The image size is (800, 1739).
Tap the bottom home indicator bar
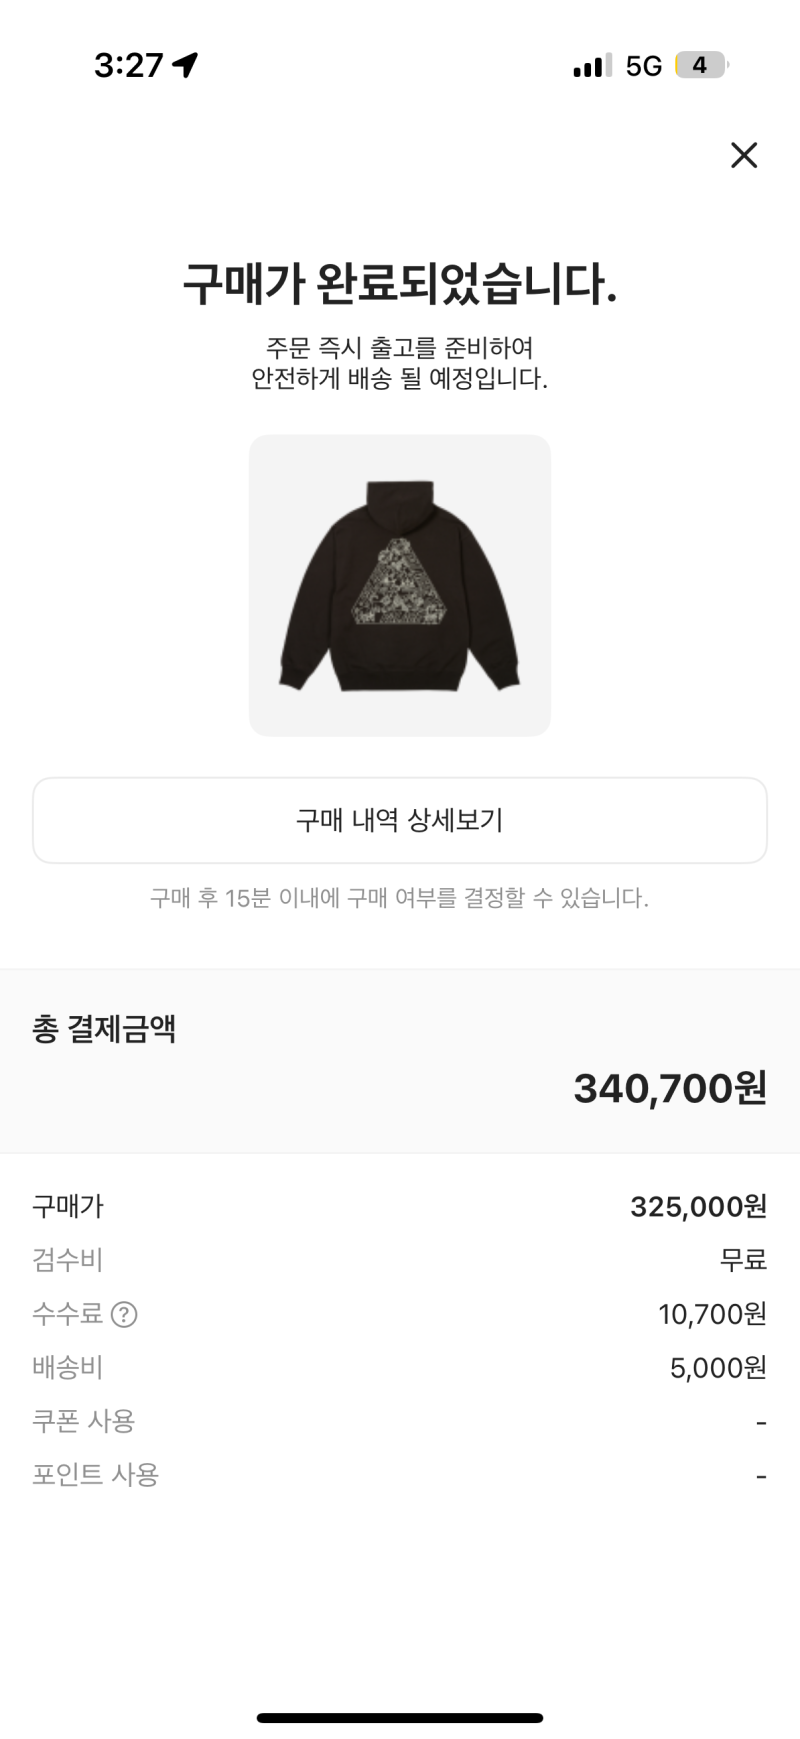[x=400, y=1690]
